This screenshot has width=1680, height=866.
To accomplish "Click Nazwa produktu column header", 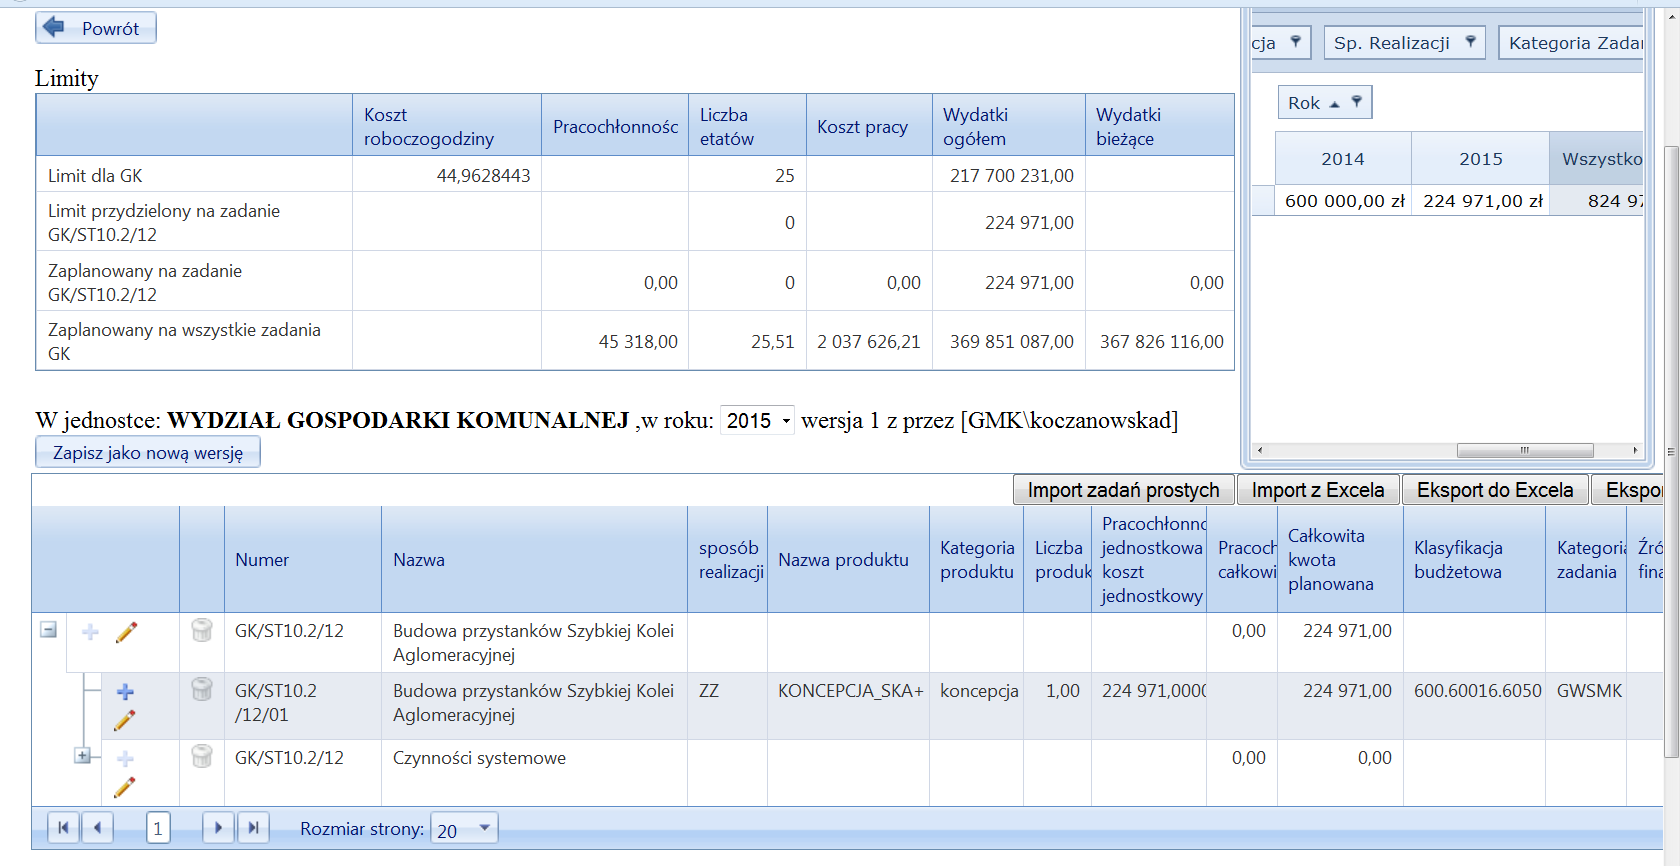I will (x=848, y=560).
